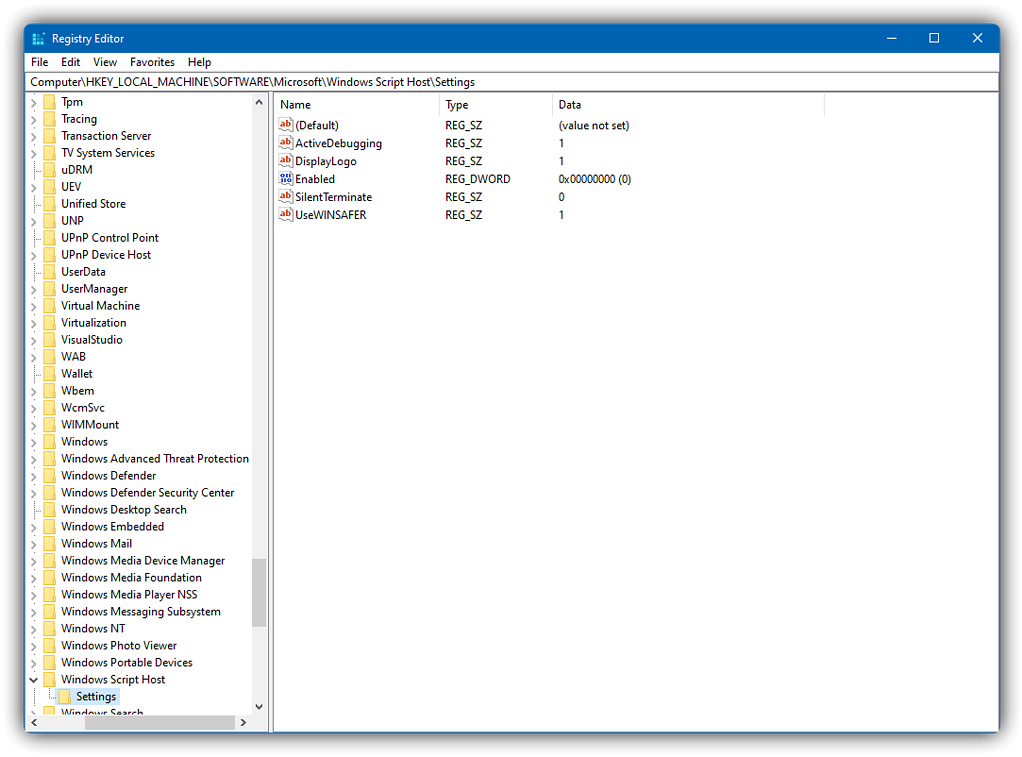Click the tree pane vertical scrollbar thumb

click(259, 592)
